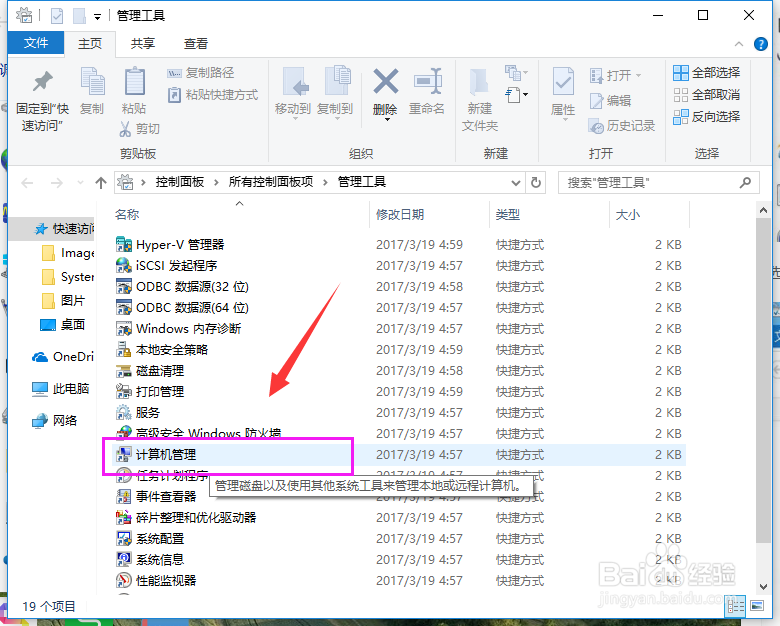This screenshot has width=780, height=626.
Task: Select ODBC Data Sources 32-bit item
Action: point(182,287)
